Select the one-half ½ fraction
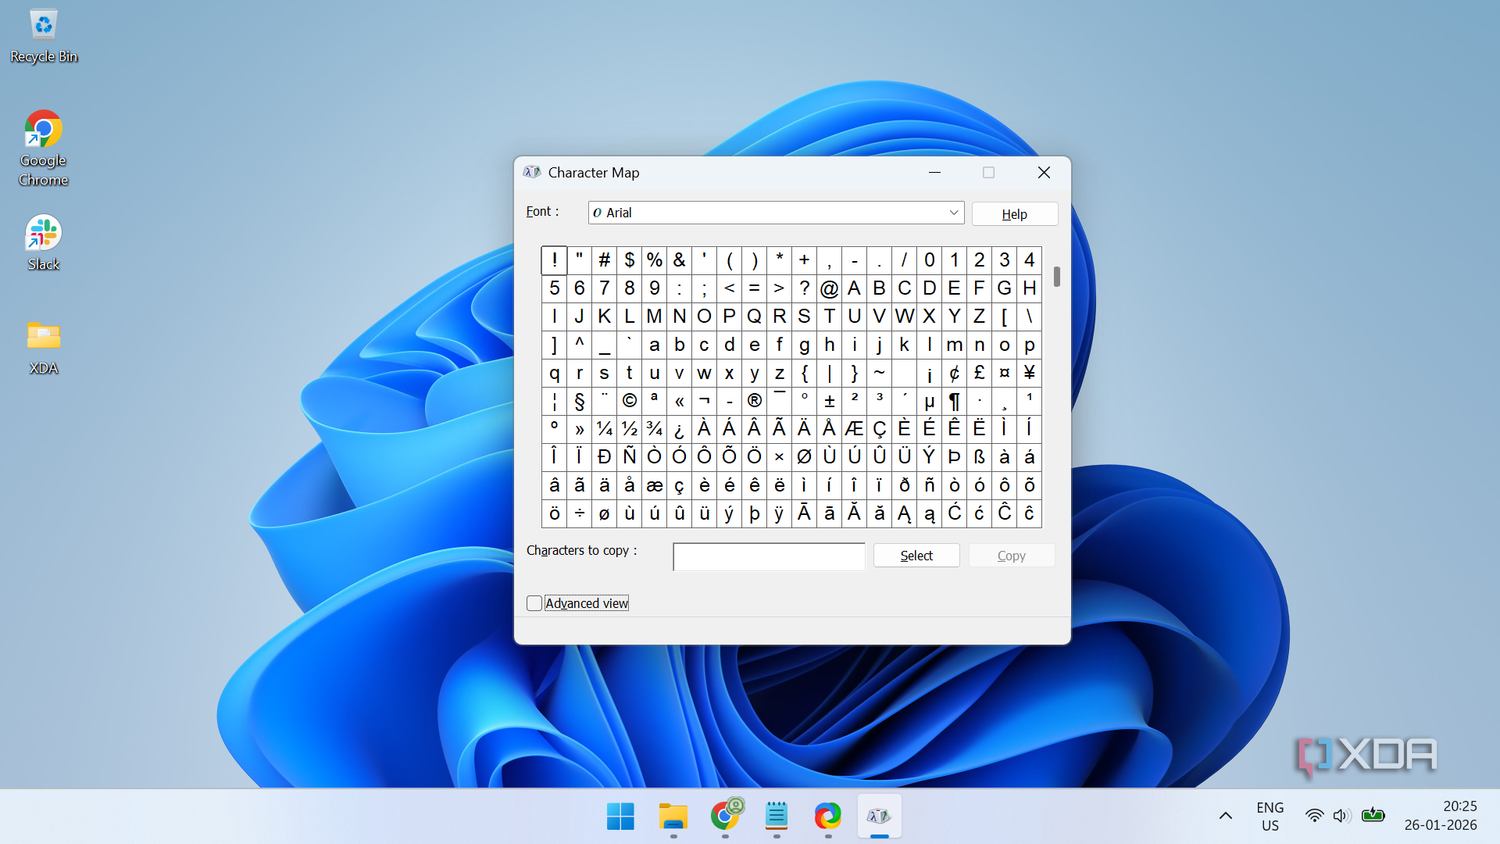 click(629, 429)
